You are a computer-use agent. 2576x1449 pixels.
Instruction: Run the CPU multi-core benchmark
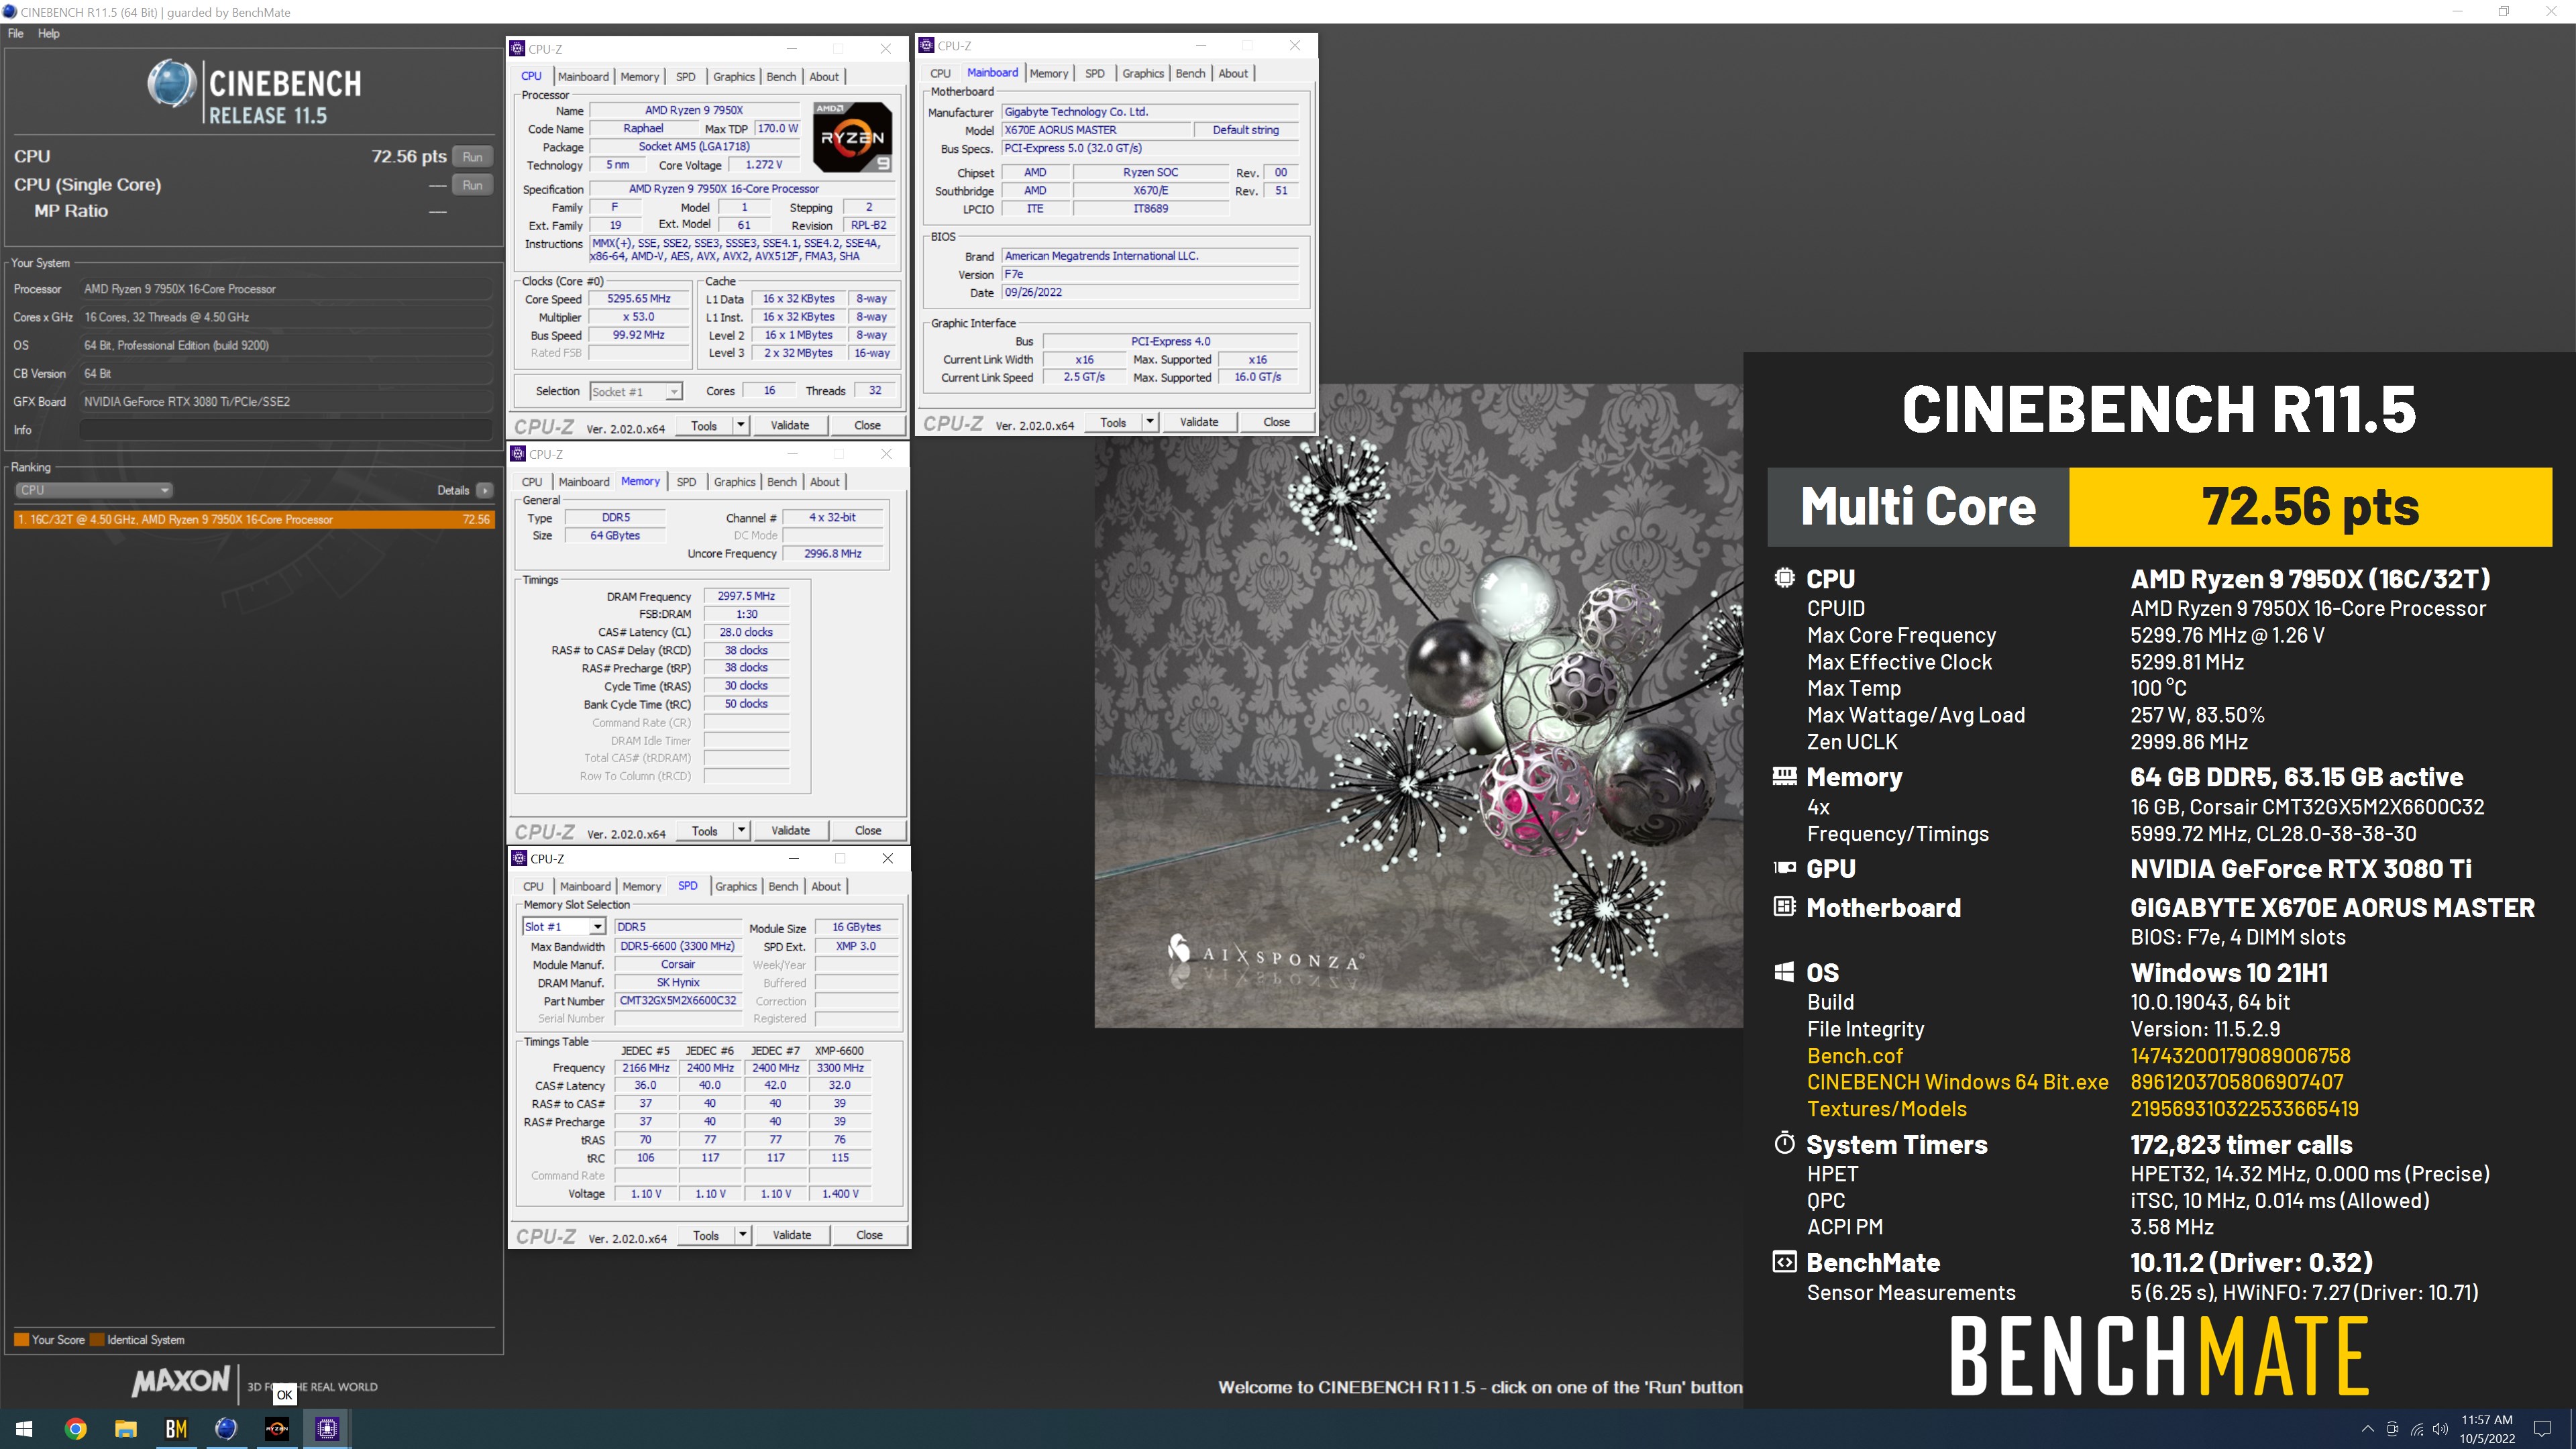tap(473, 157)
